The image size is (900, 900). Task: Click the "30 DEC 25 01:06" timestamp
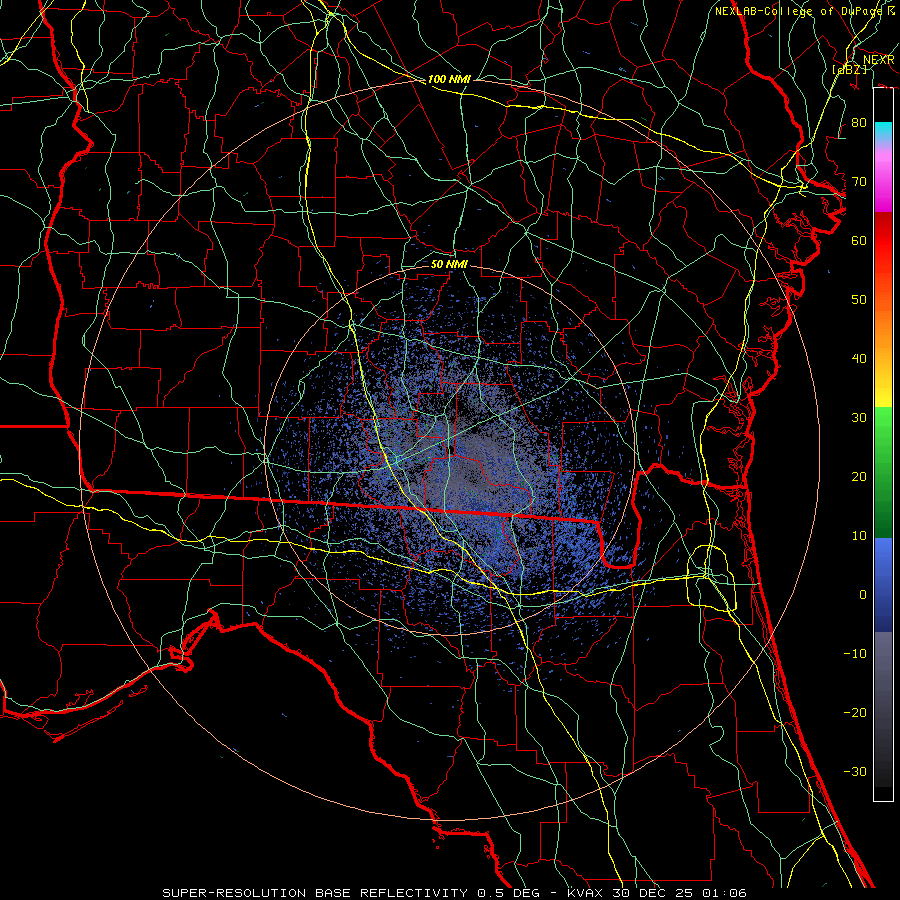pos(680,893)
